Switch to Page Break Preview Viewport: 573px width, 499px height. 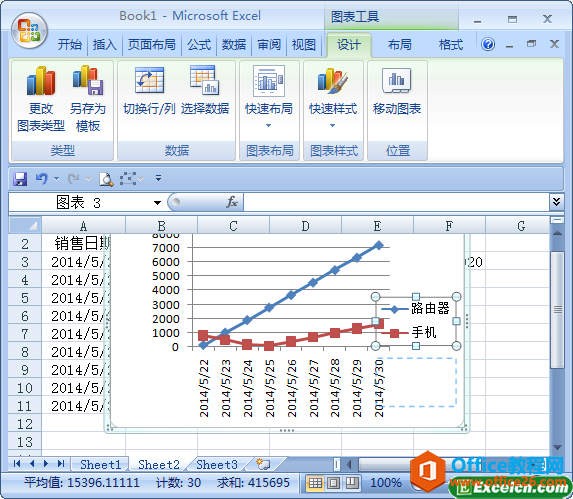[x=352, y=483]
